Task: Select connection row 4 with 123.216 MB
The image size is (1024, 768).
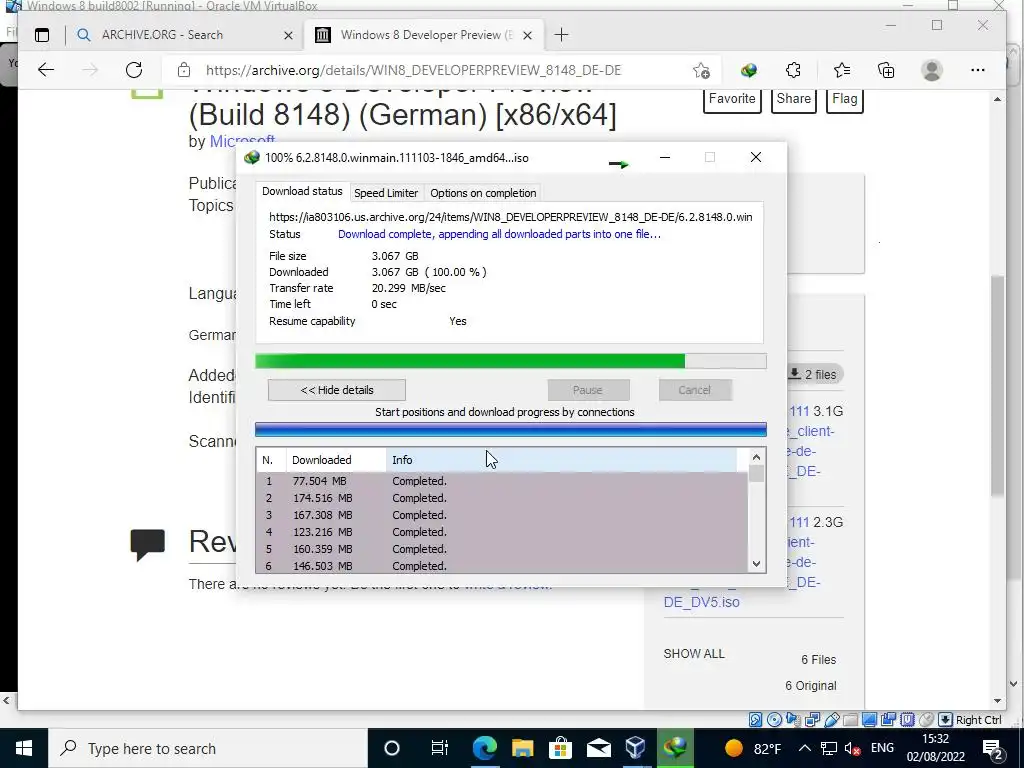Action: click(502, 532)
